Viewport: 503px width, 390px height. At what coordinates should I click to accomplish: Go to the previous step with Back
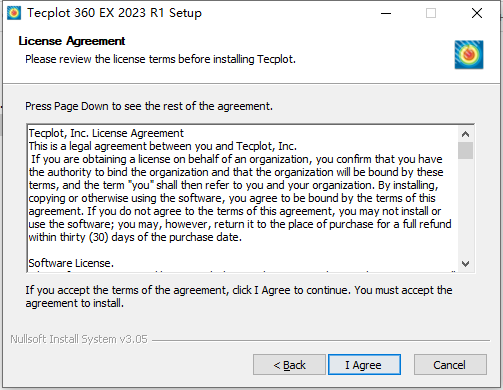pos(289,365)
